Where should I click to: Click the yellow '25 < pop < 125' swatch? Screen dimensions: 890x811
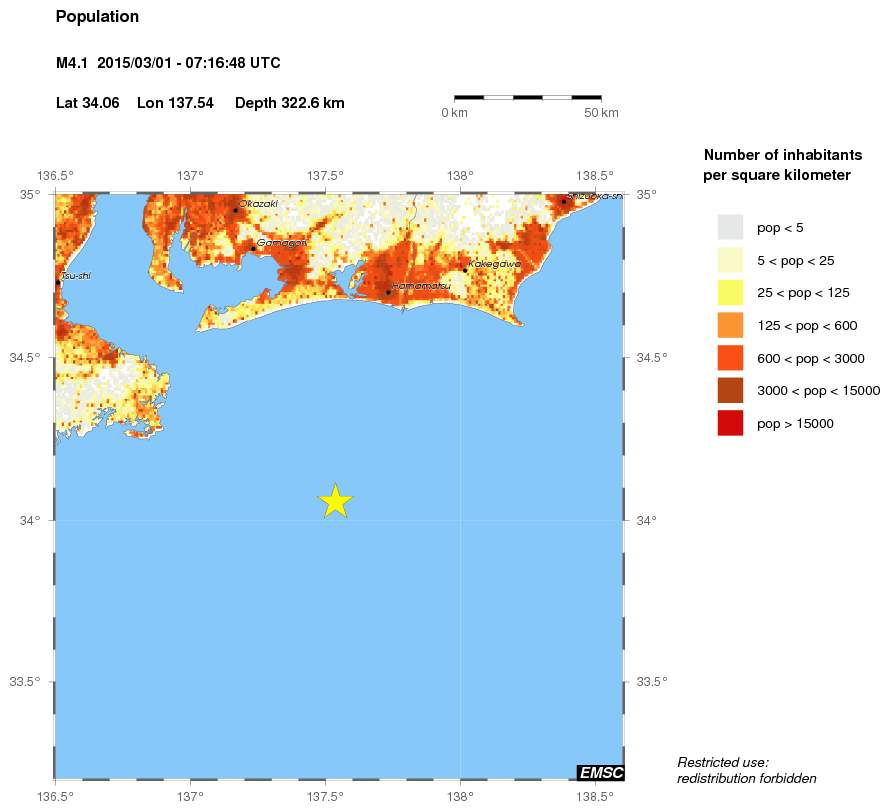point(730,292)
